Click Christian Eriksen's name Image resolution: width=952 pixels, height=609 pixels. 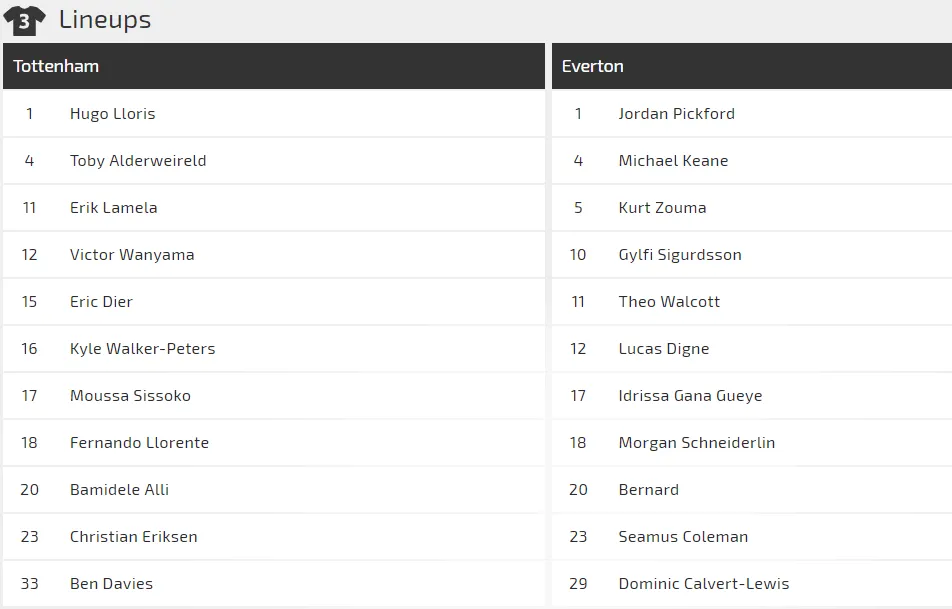click(x=133, y=537)
